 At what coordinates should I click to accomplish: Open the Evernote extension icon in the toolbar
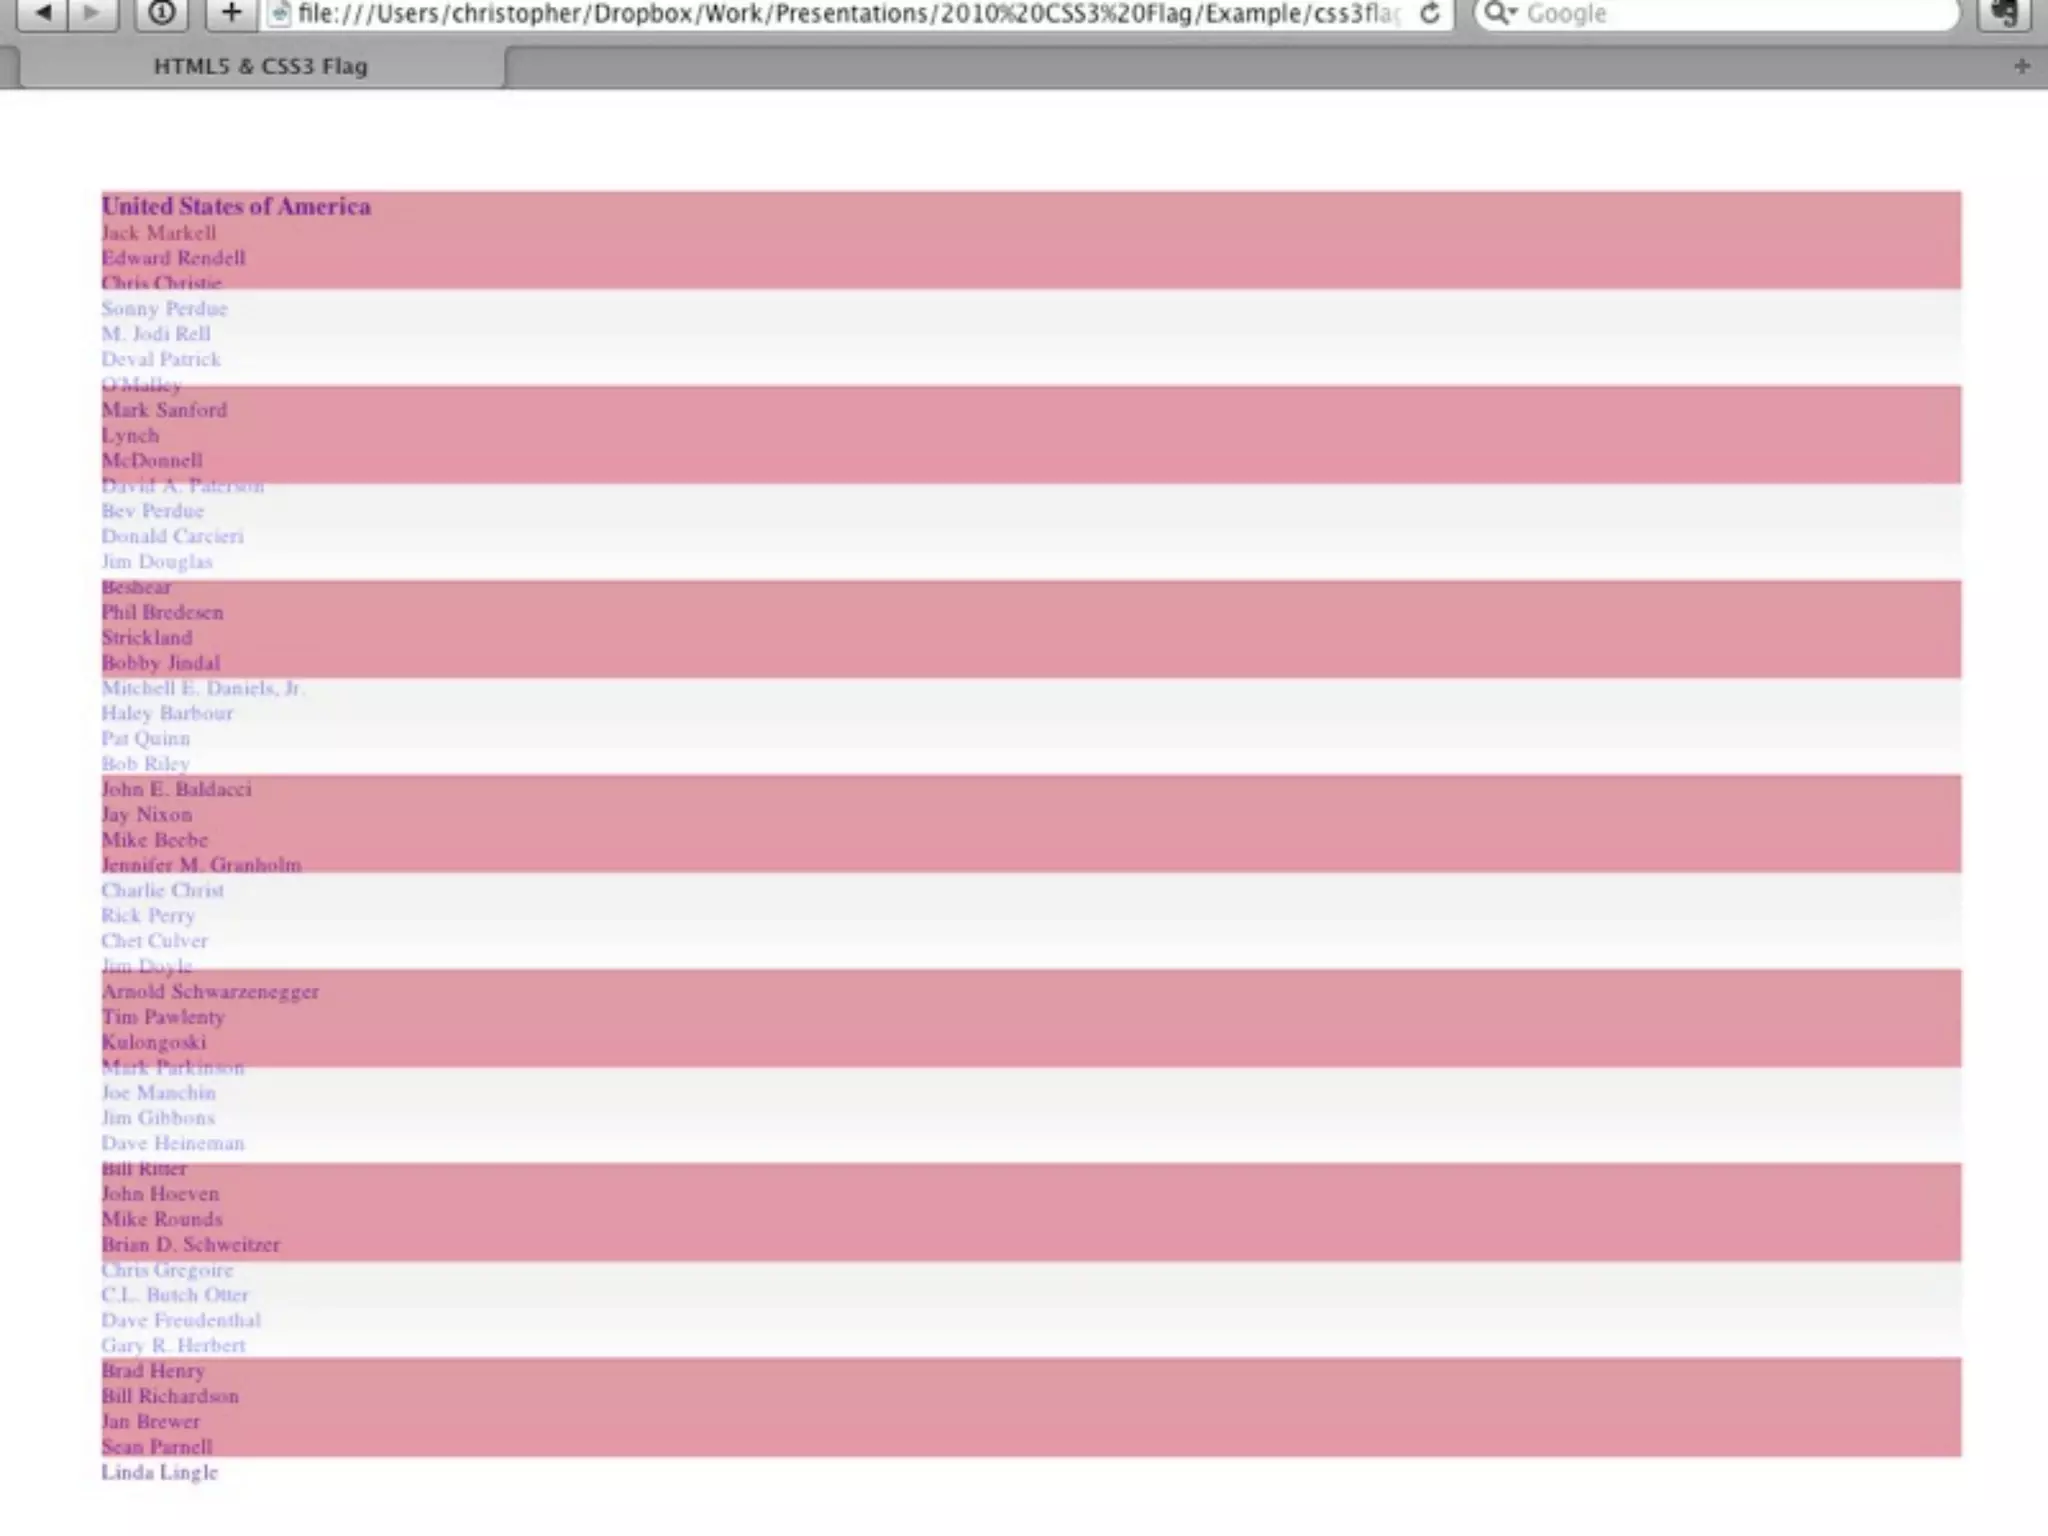pyautogui.click(x=2005, y=13)
